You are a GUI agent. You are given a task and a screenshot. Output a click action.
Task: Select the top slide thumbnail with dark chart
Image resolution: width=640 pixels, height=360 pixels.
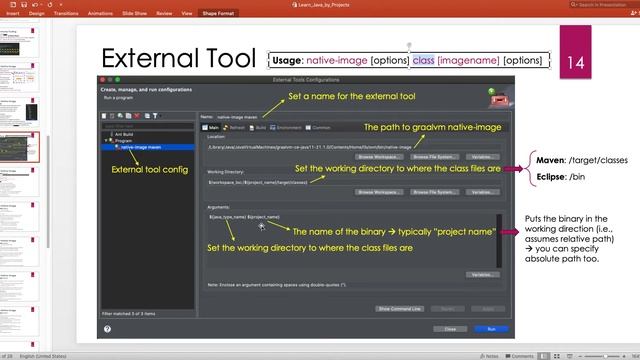19,42
